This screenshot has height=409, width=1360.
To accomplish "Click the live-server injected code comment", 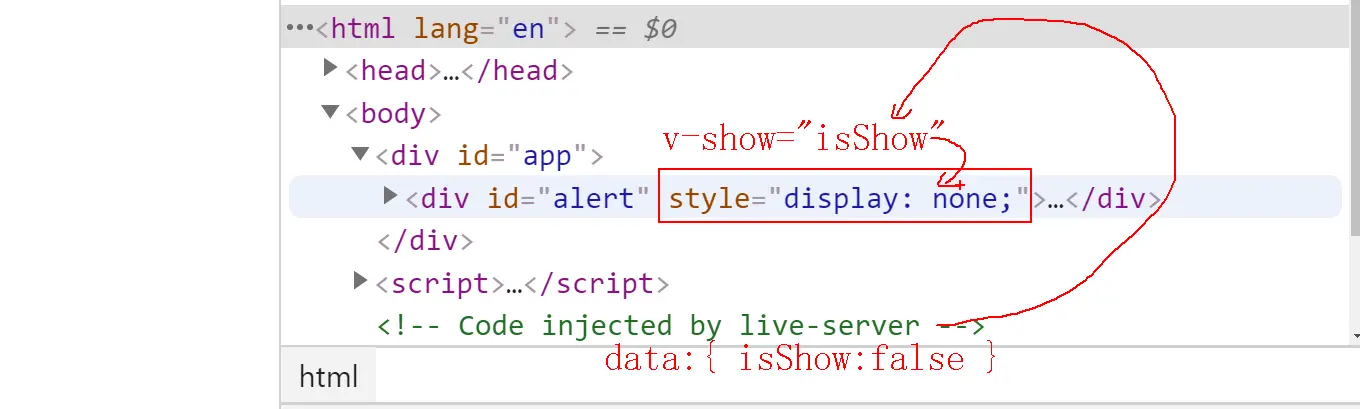I will point(681,326).
